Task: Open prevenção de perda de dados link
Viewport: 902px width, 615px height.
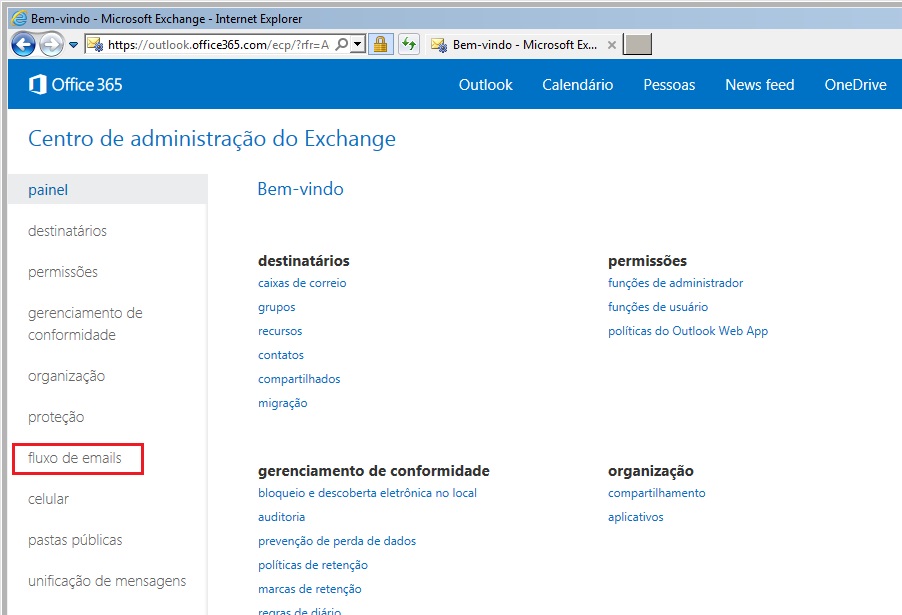Action: (x=337, y=541)
